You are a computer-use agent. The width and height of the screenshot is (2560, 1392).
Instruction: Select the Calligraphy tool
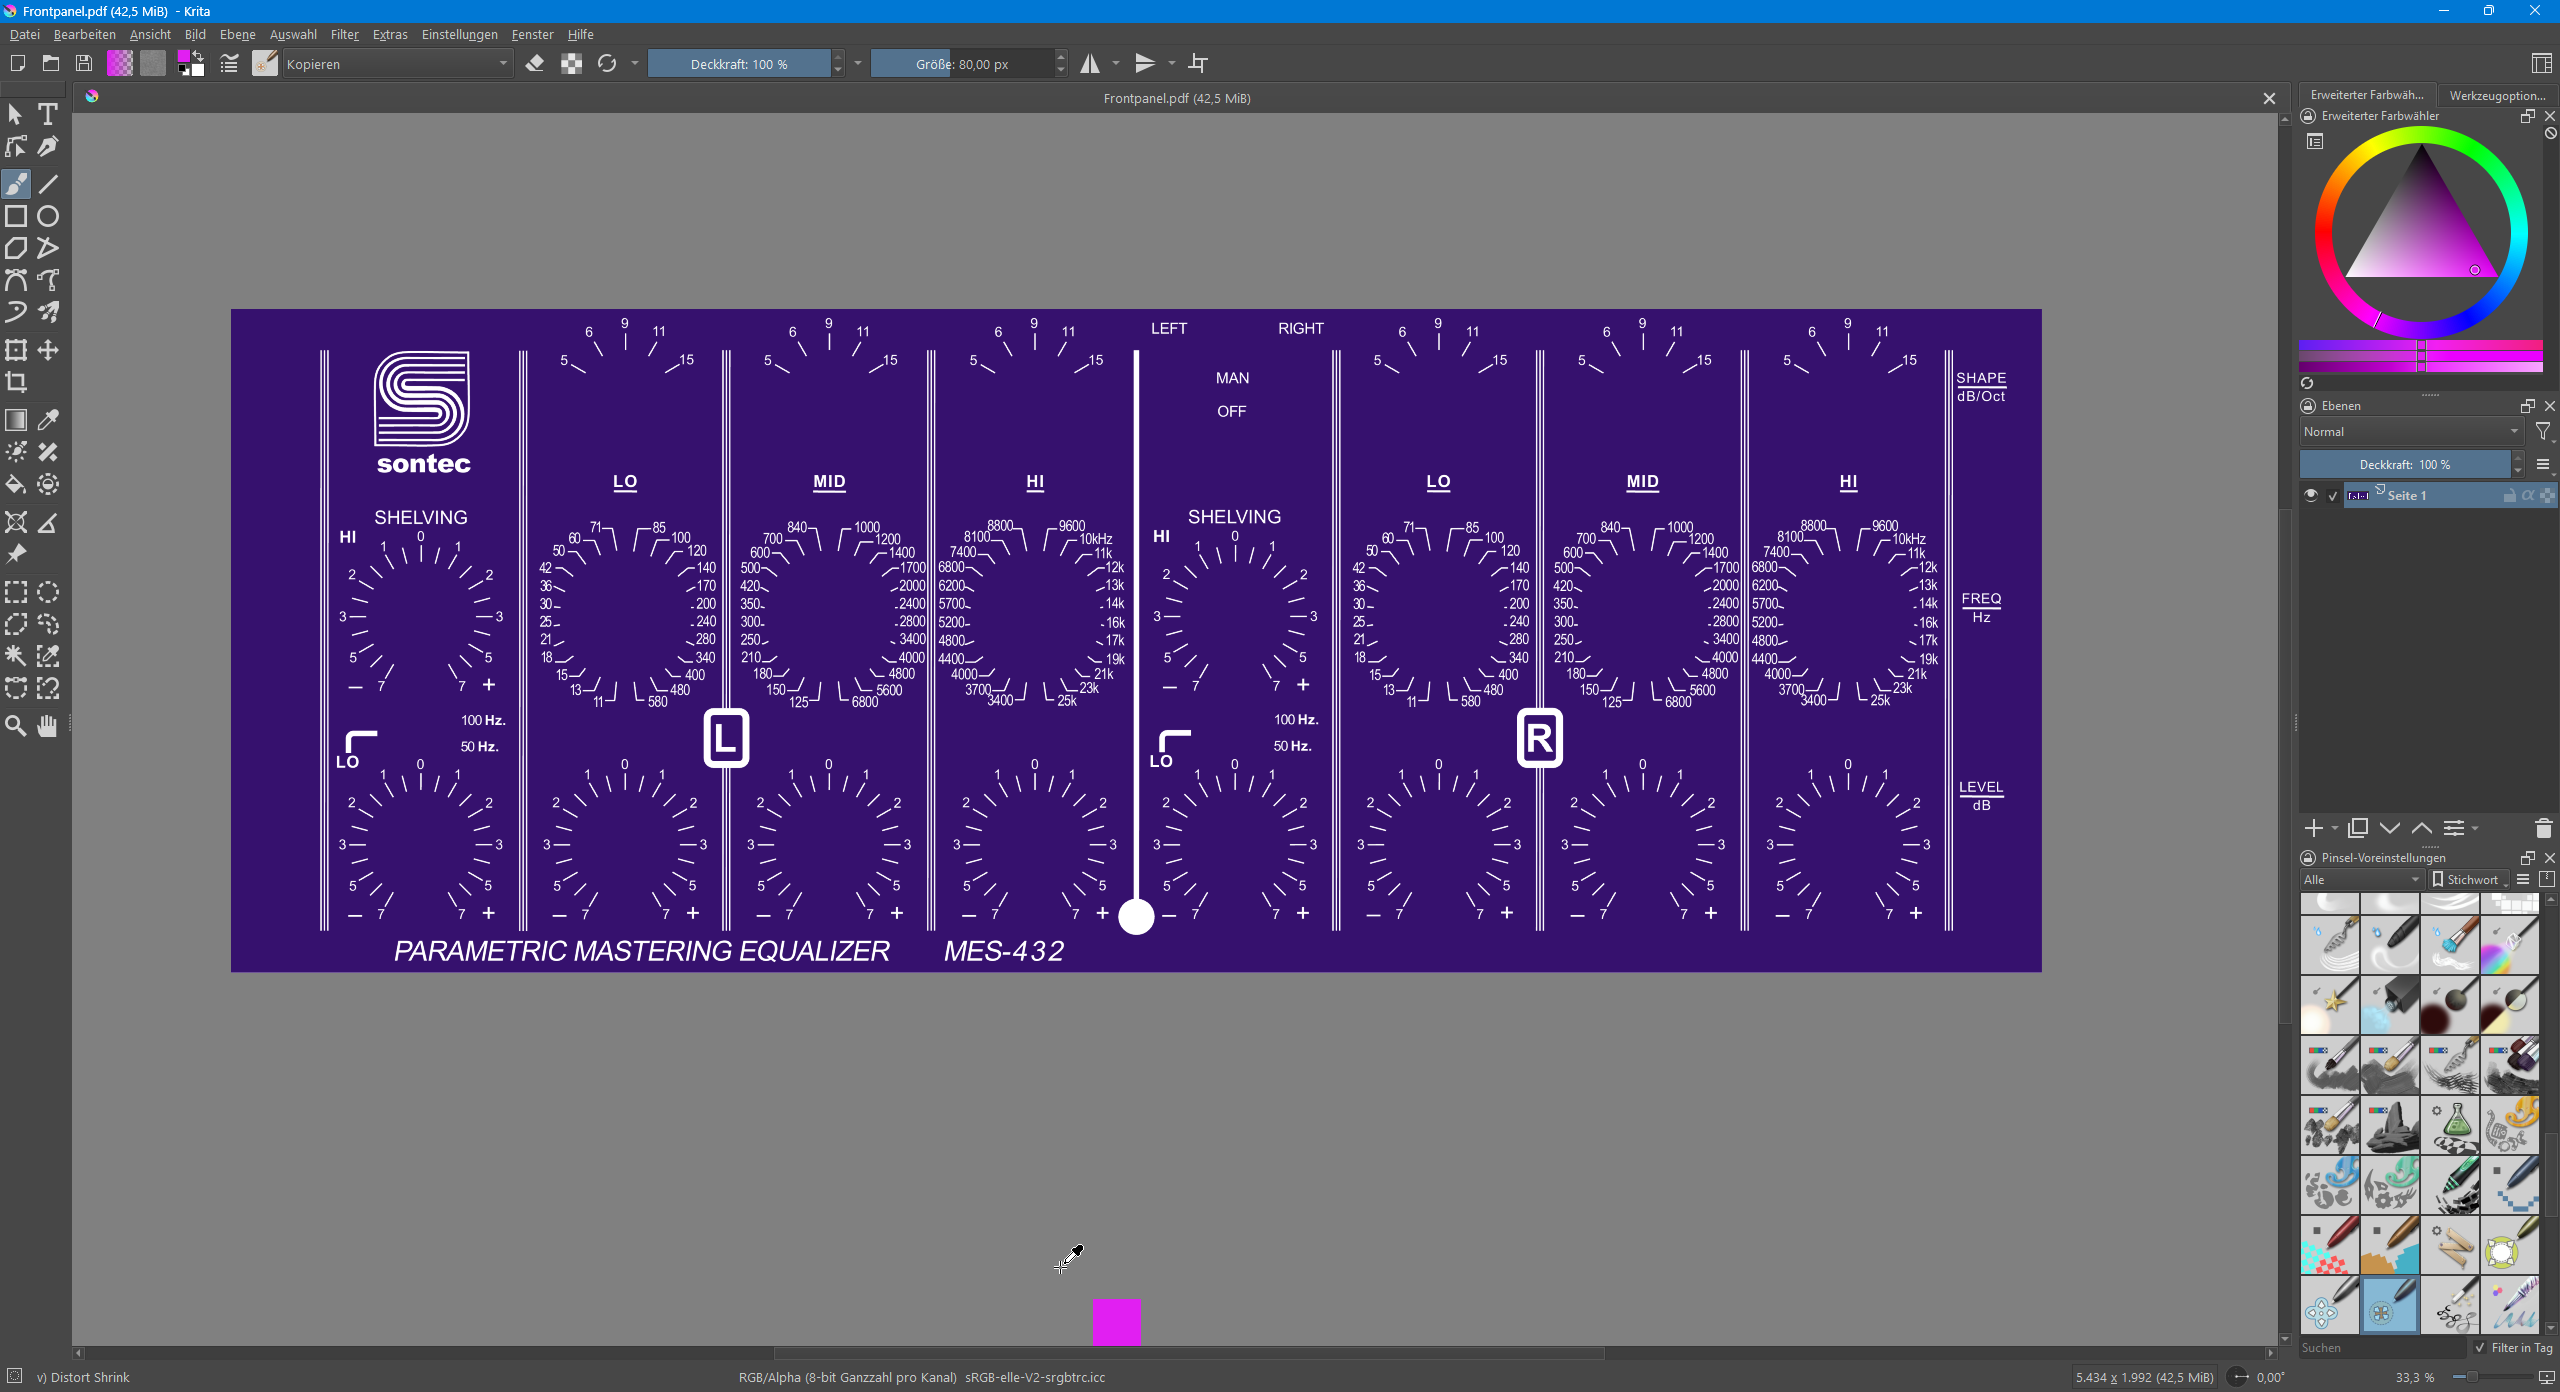(47, 147)
